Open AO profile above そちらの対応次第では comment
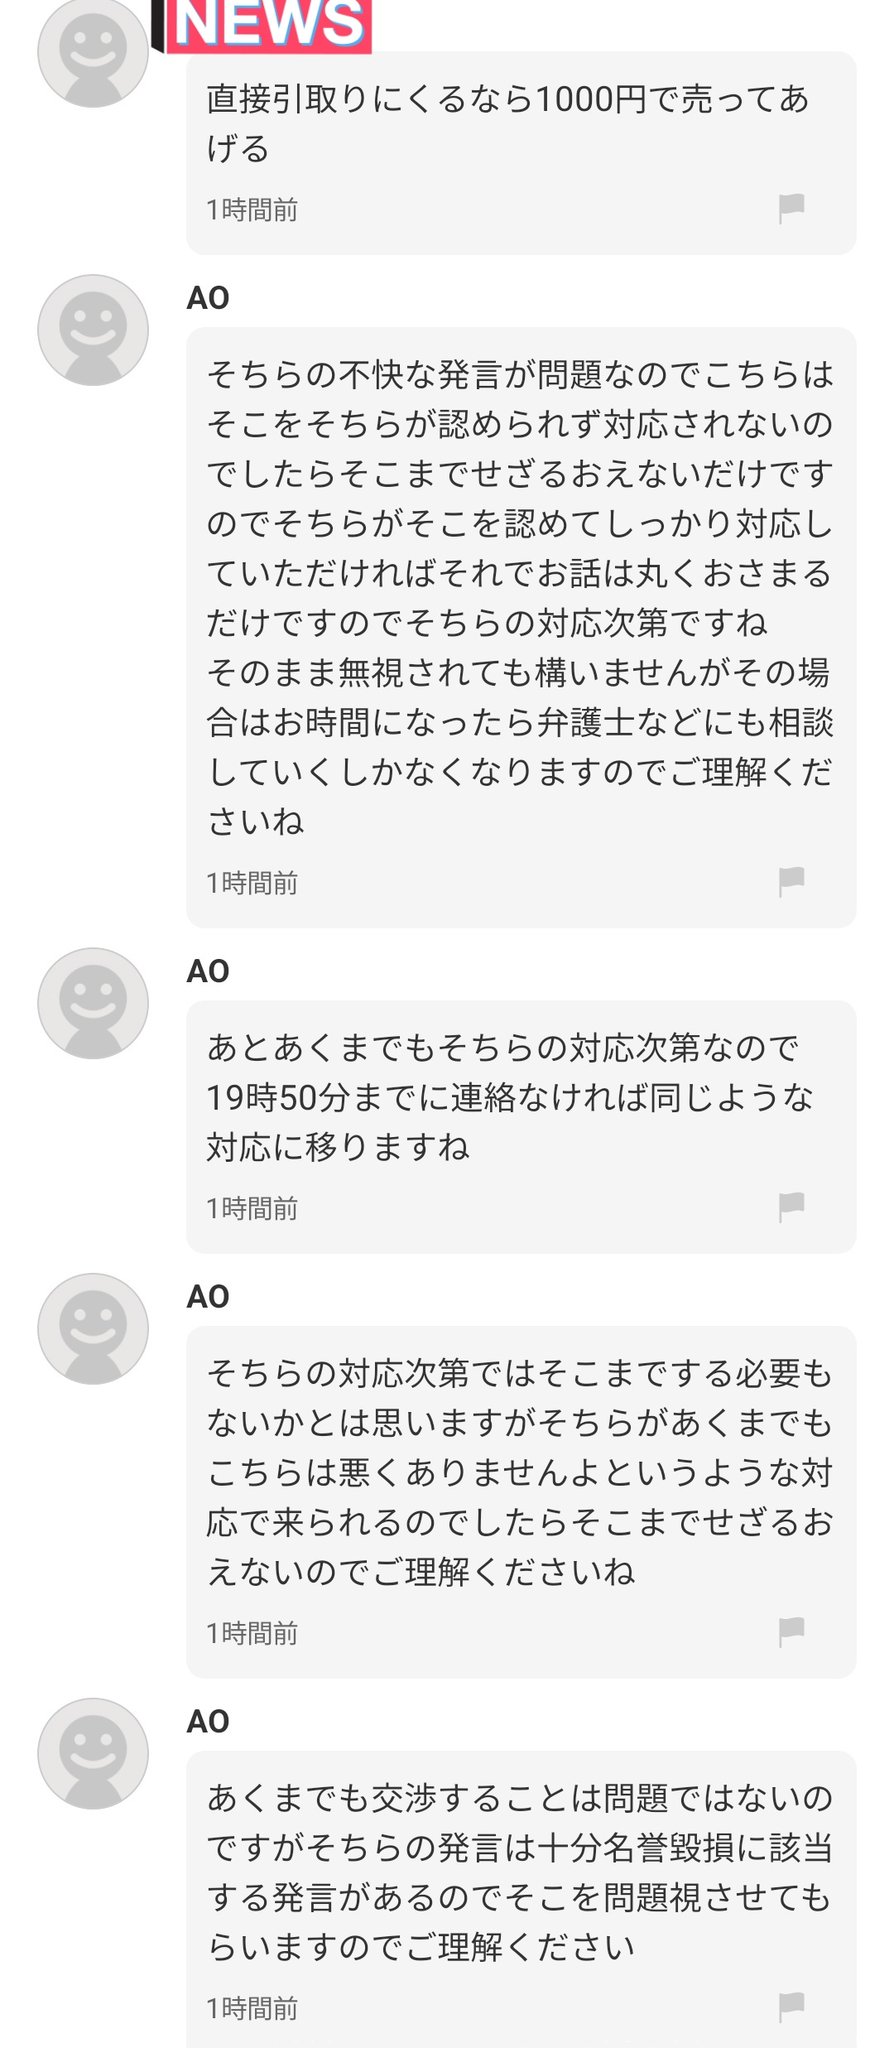The image size is (894, 2048). click(x=208, y=1296)
